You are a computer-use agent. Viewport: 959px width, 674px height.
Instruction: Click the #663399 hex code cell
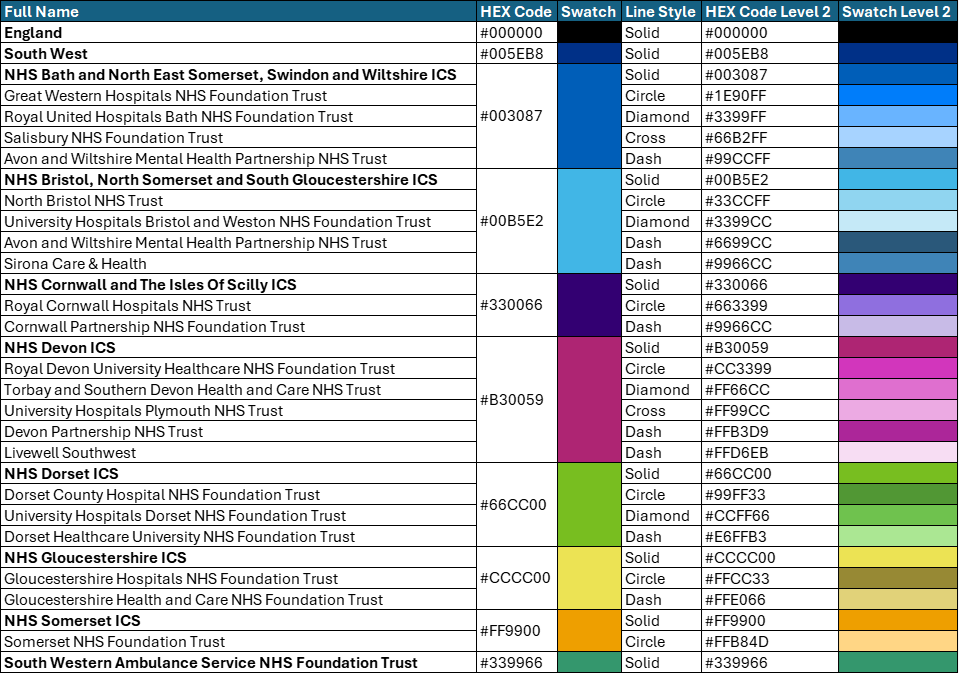pos(769,306)
